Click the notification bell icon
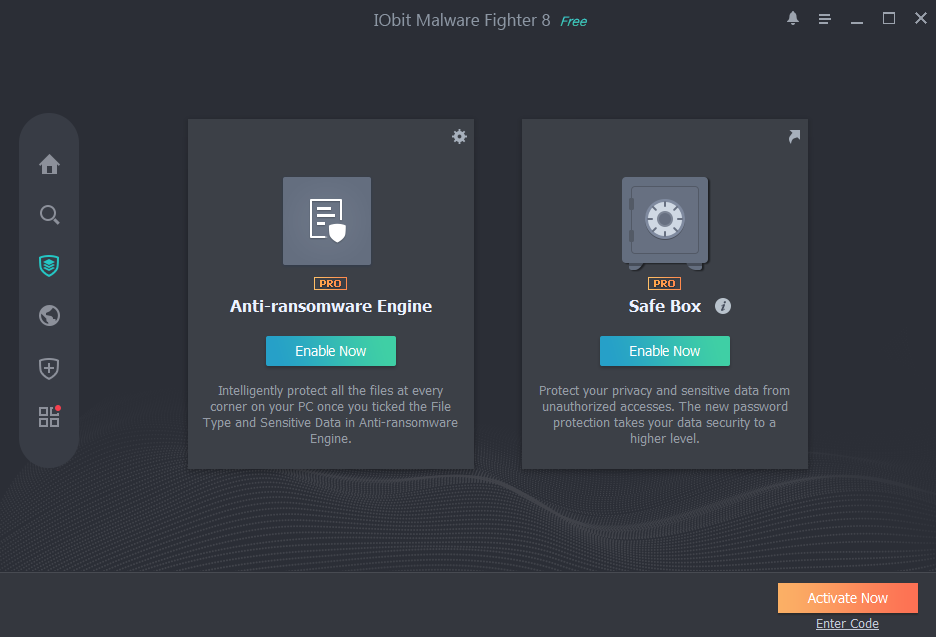 [x=793, y=19]
